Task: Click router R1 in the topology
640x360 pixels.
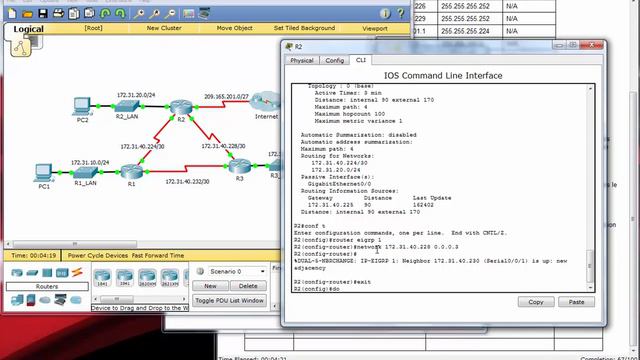Action: [131, 172]
